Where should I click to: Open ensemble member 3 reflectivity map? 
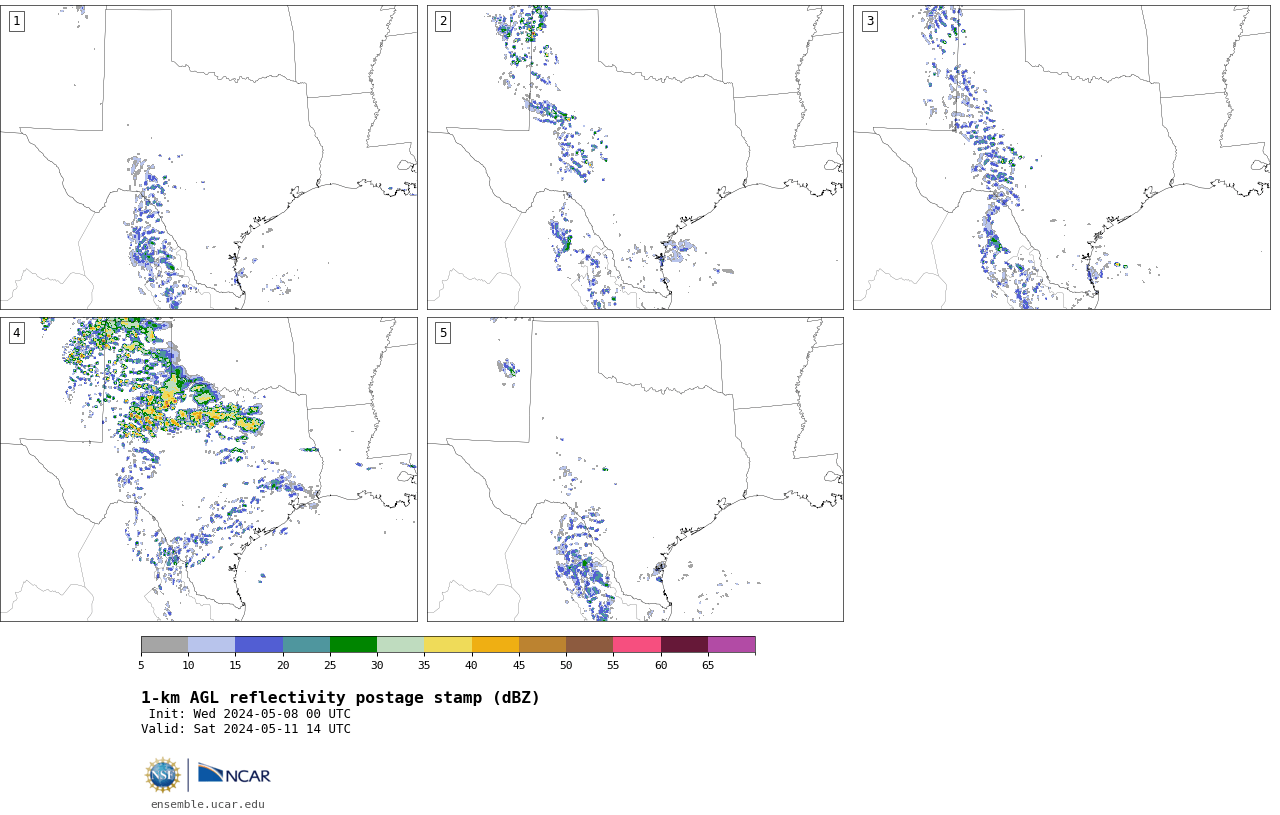[x=1061, y=157]
